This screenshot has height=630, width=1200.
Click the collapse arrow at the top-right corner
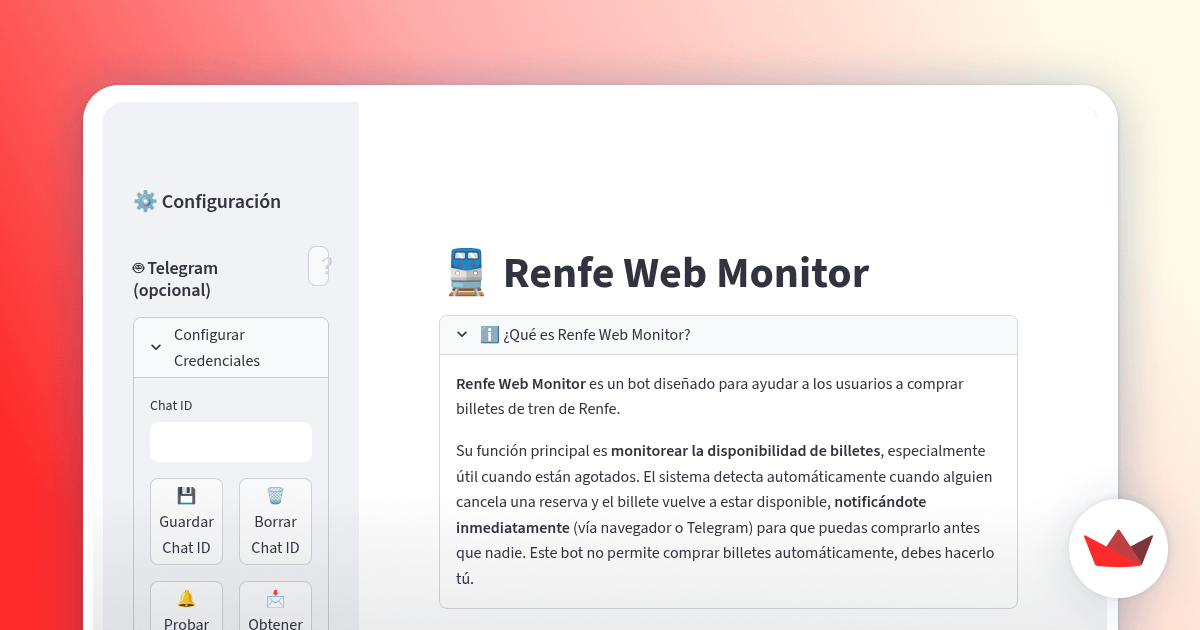click(x=1092, y=115)
